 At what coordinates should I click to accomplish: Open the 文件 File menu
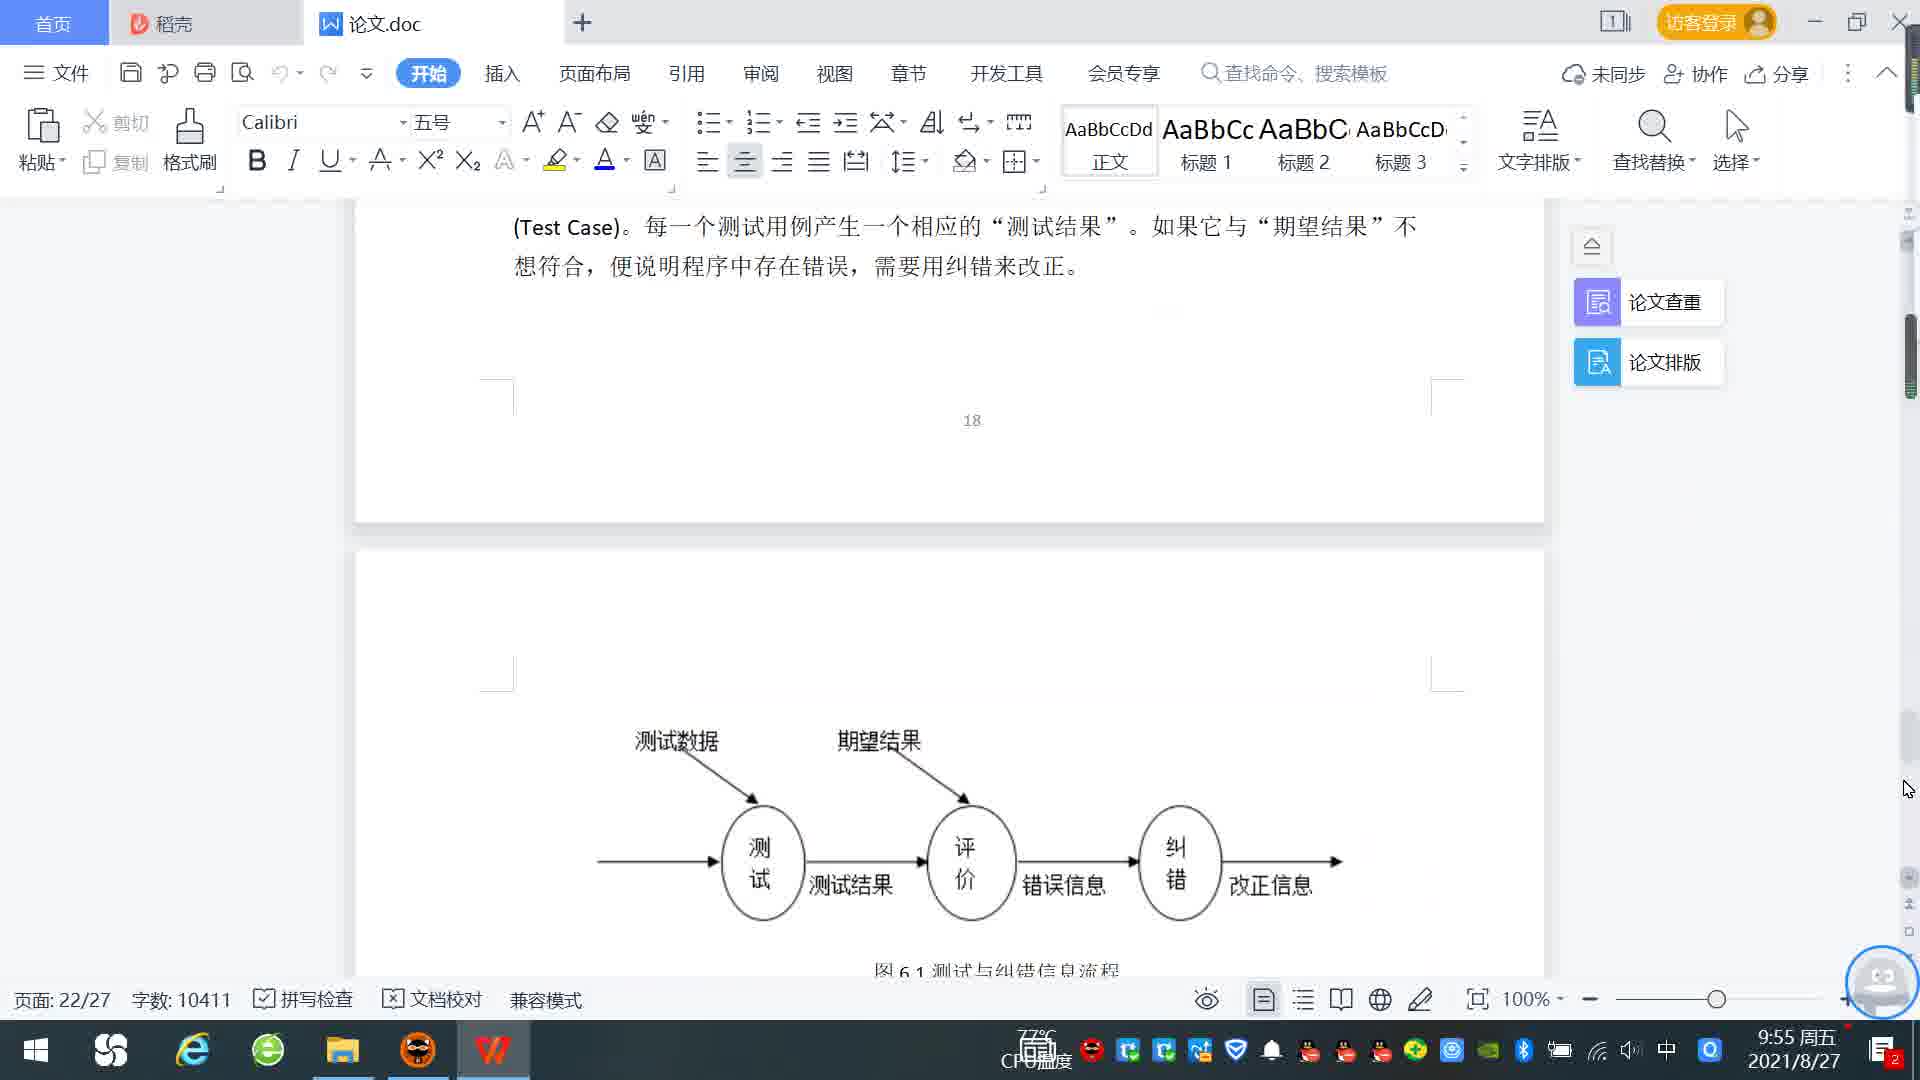[x=57, y=73]
